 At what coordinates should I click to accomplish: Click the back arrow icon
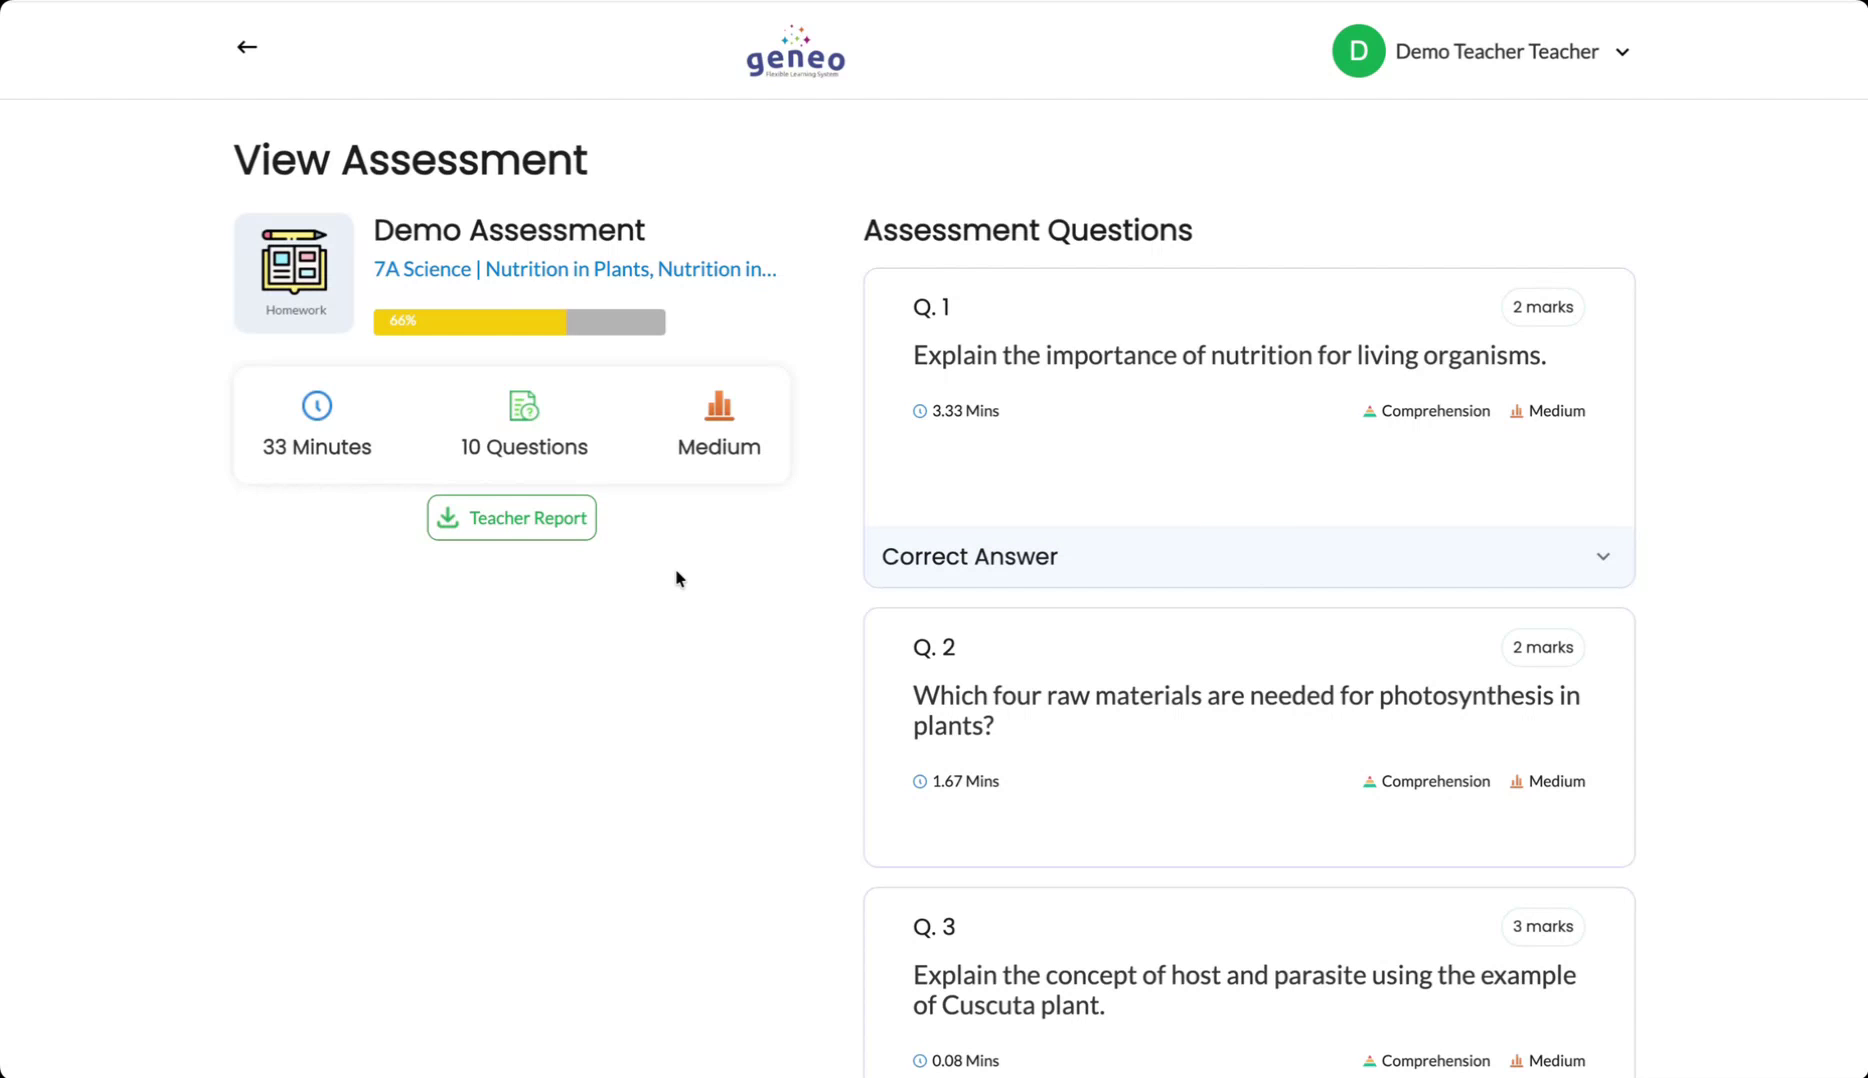point(247,47)
